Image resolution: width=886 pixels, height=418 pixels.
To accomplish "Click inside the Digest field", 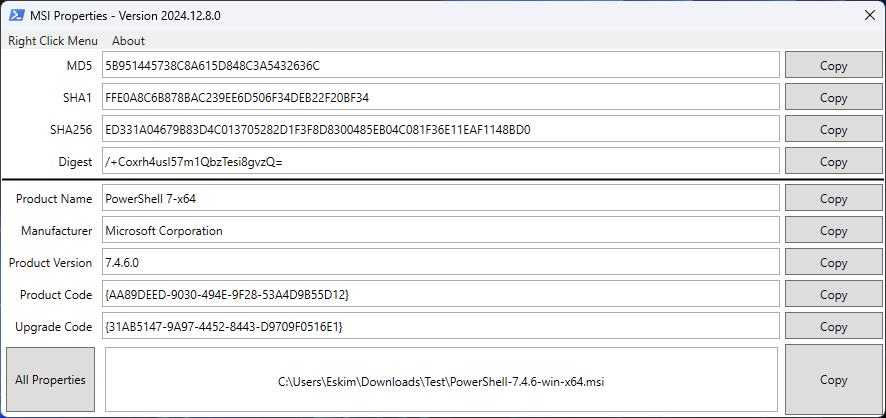I will click(441, 162).
